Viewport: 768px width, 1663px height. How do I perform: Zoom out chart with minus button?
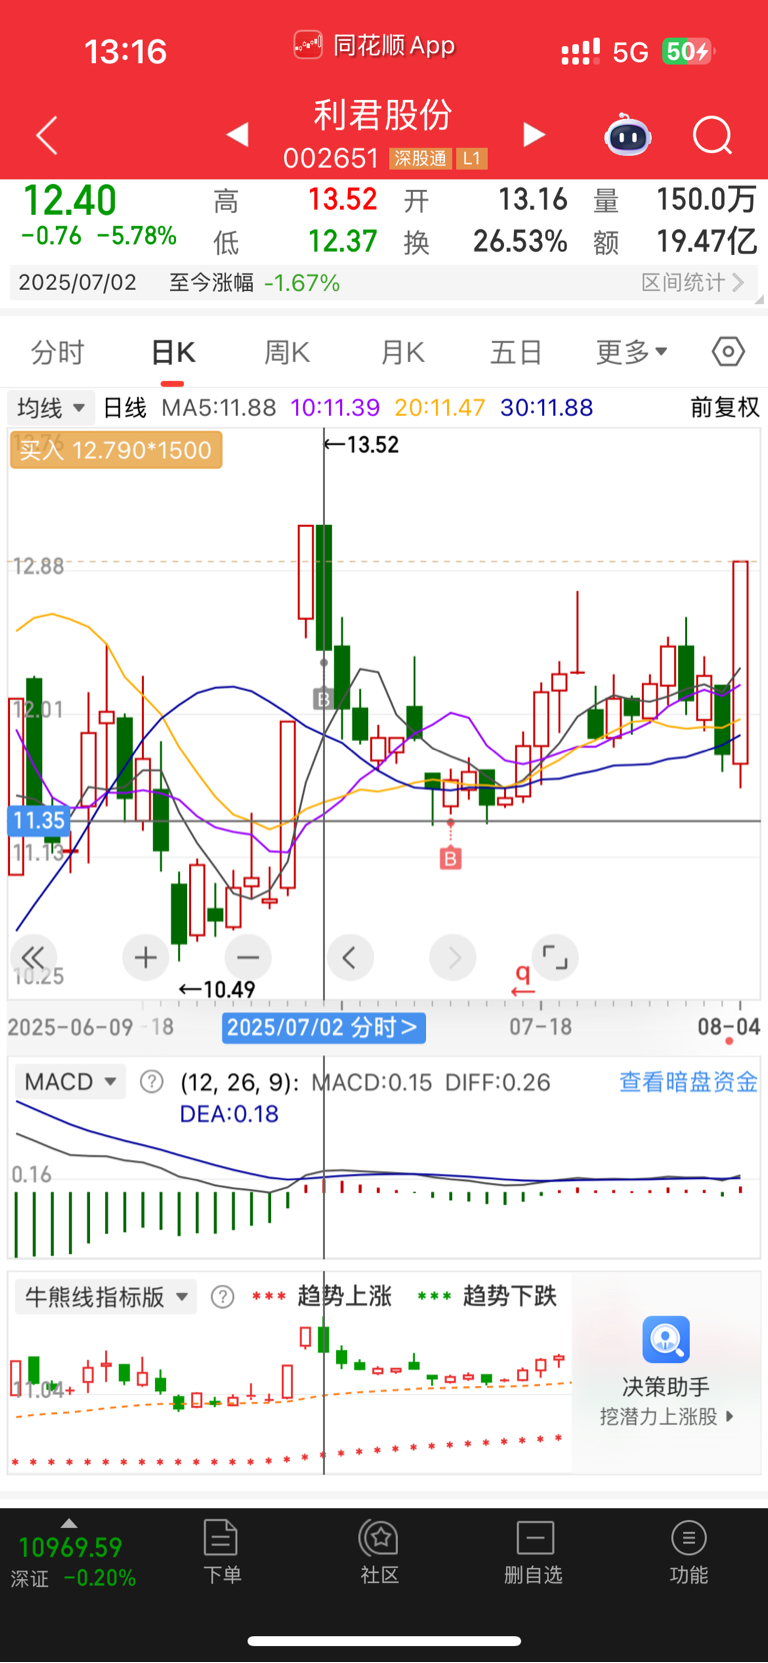[x=248, y=957]
